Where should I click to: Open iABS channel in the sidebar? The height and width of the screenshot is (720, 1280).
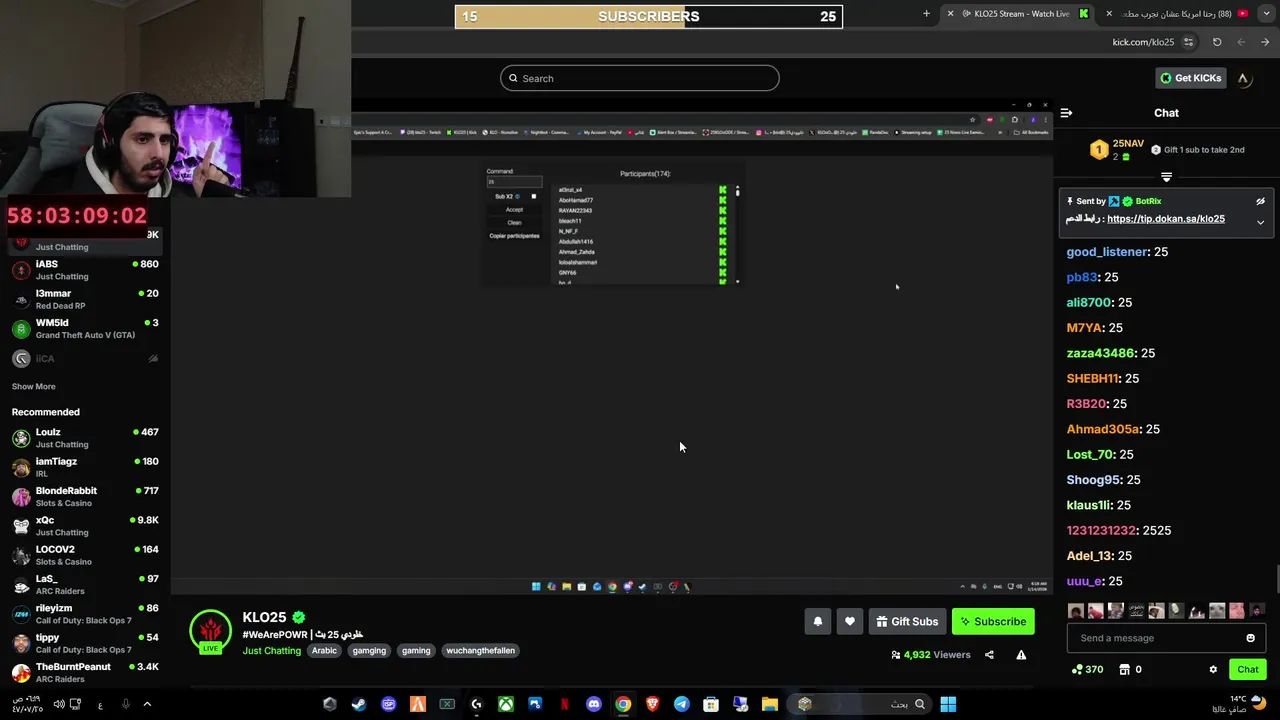point(85,270)
